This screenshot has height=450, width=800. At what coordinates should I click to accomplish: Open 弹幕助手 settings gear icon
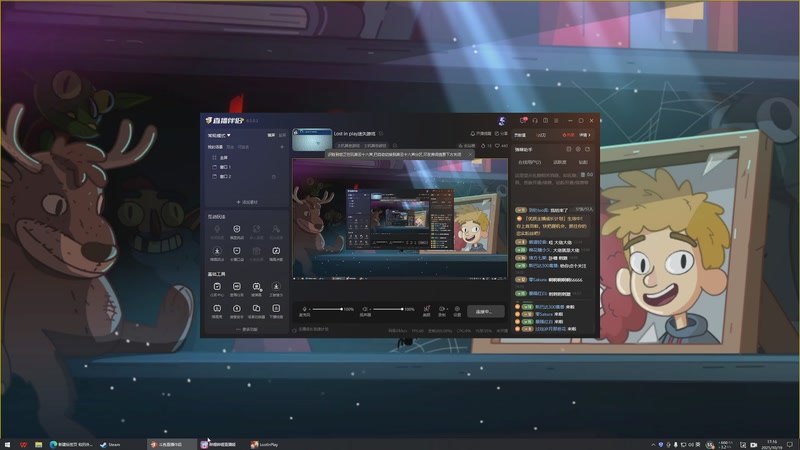[x=578, y=149]
